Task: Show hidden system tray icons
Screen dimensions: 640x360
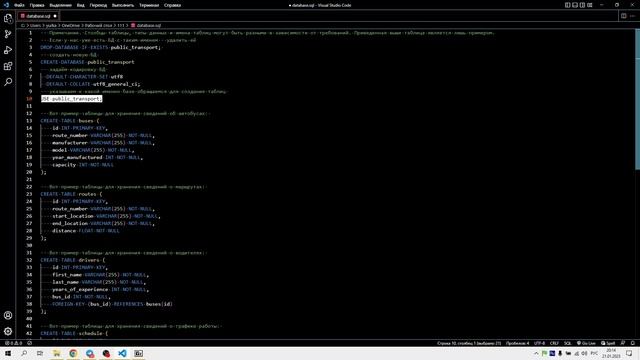Action: (x=536, y=353)
